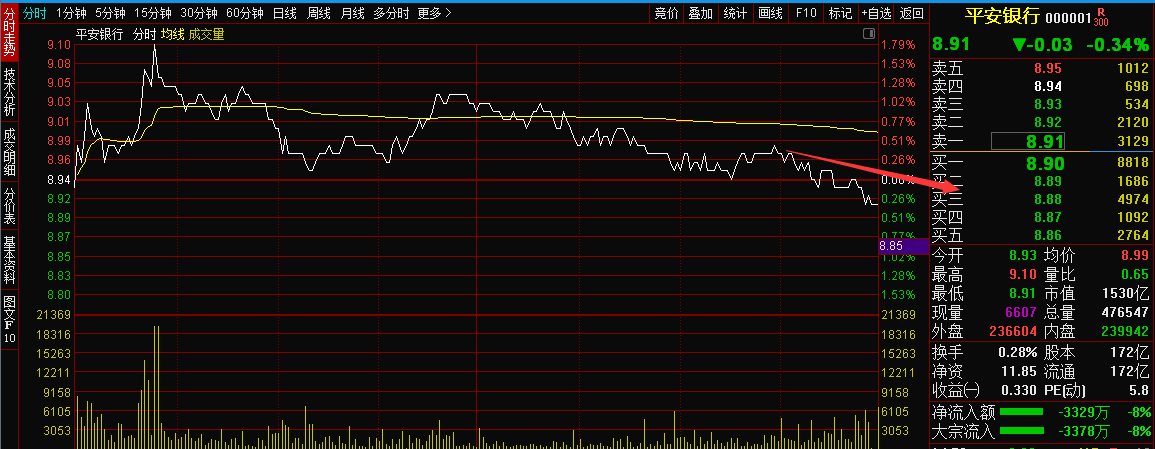Click the 最高 value 9.10
This screenshot has height=449, width=1155.
[x=1023, y=275]
